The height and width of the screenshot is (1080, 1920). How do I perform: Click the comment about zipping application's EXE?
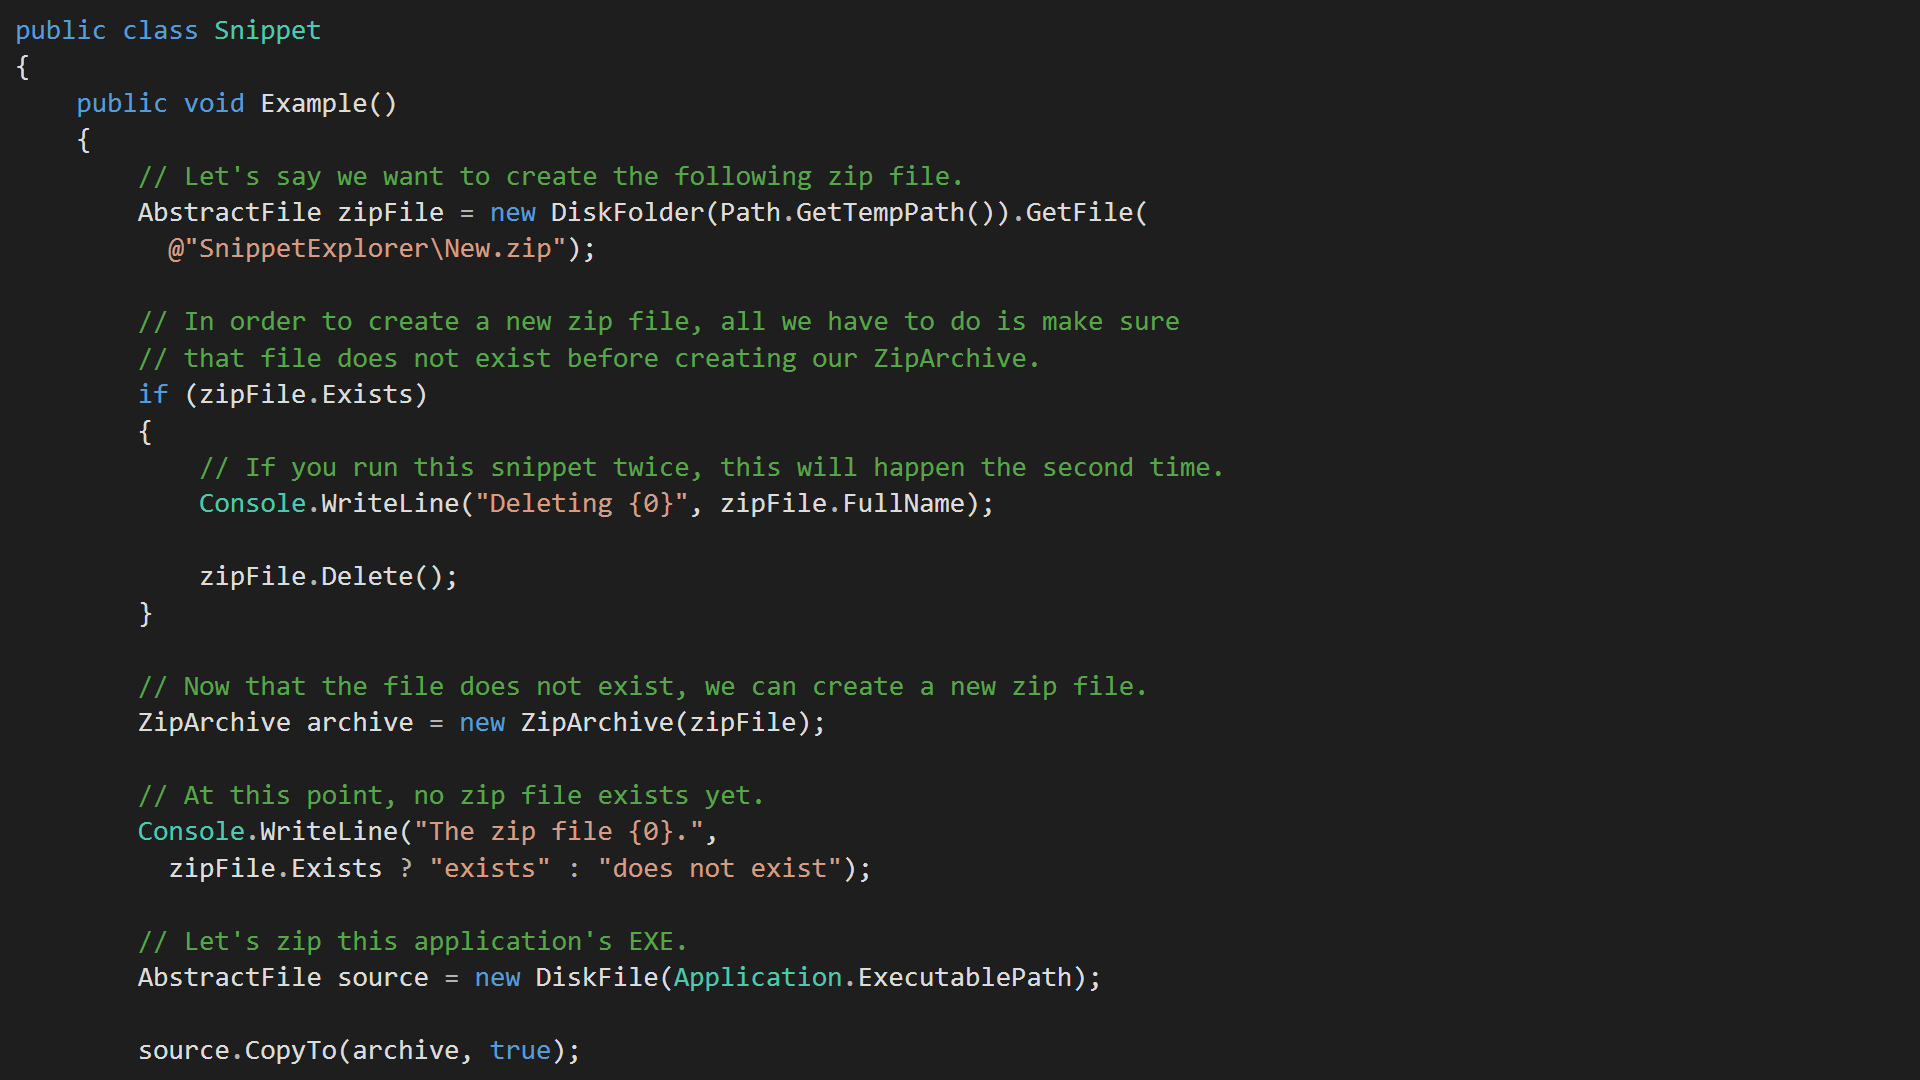[x=412, y=942]
